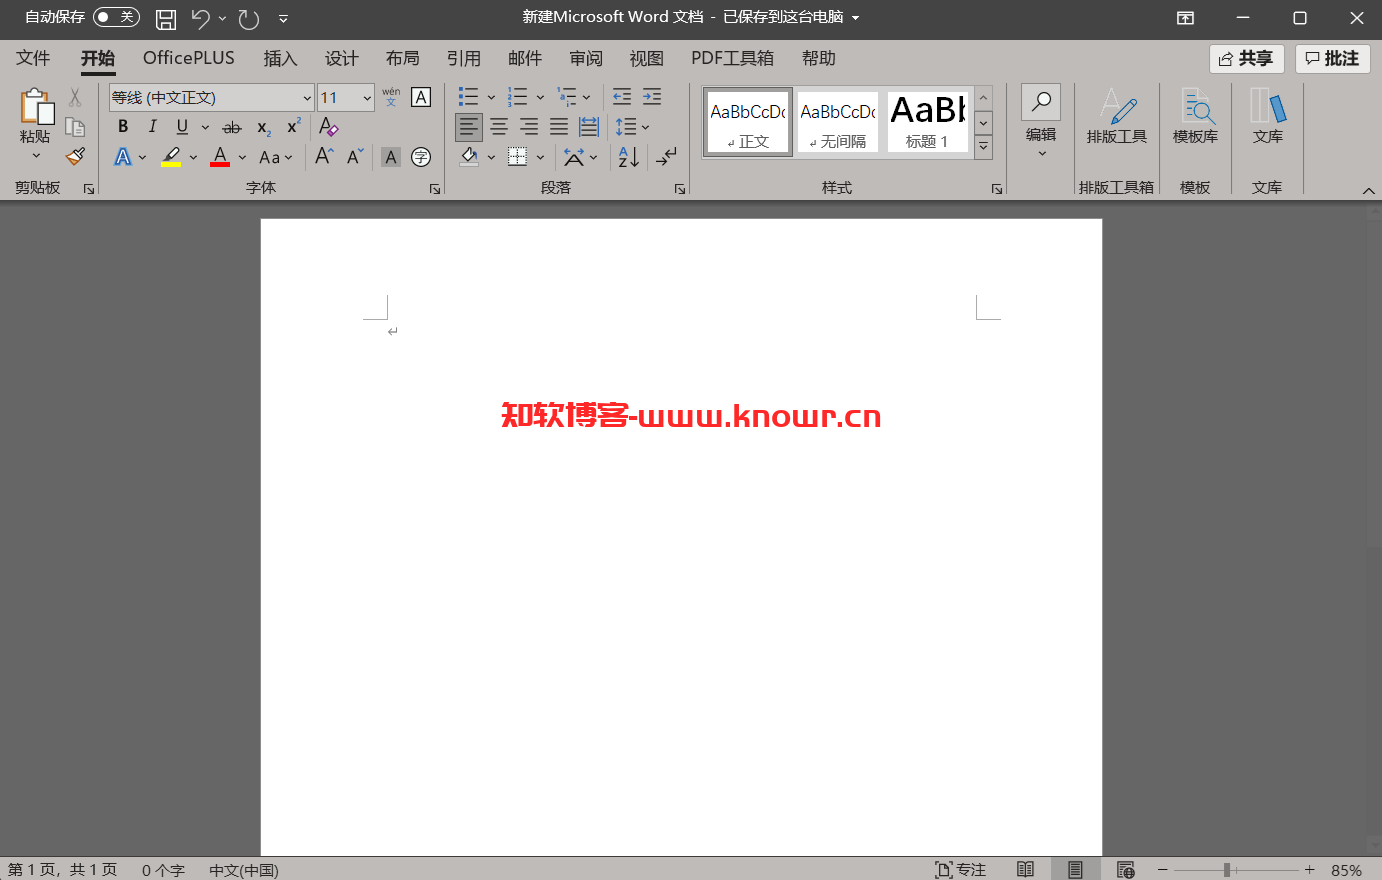Switch to the 插入 tab
The width and height of the screenshot is (1382, 880).
280,58
